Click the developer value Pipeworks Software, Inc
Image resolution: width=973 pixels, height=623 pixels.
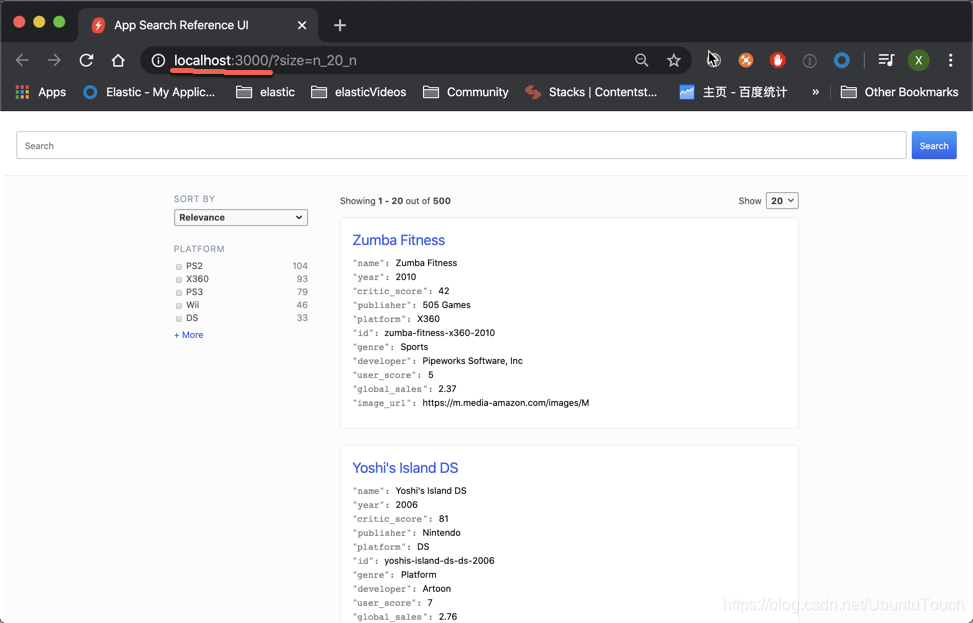coord(472,361)
